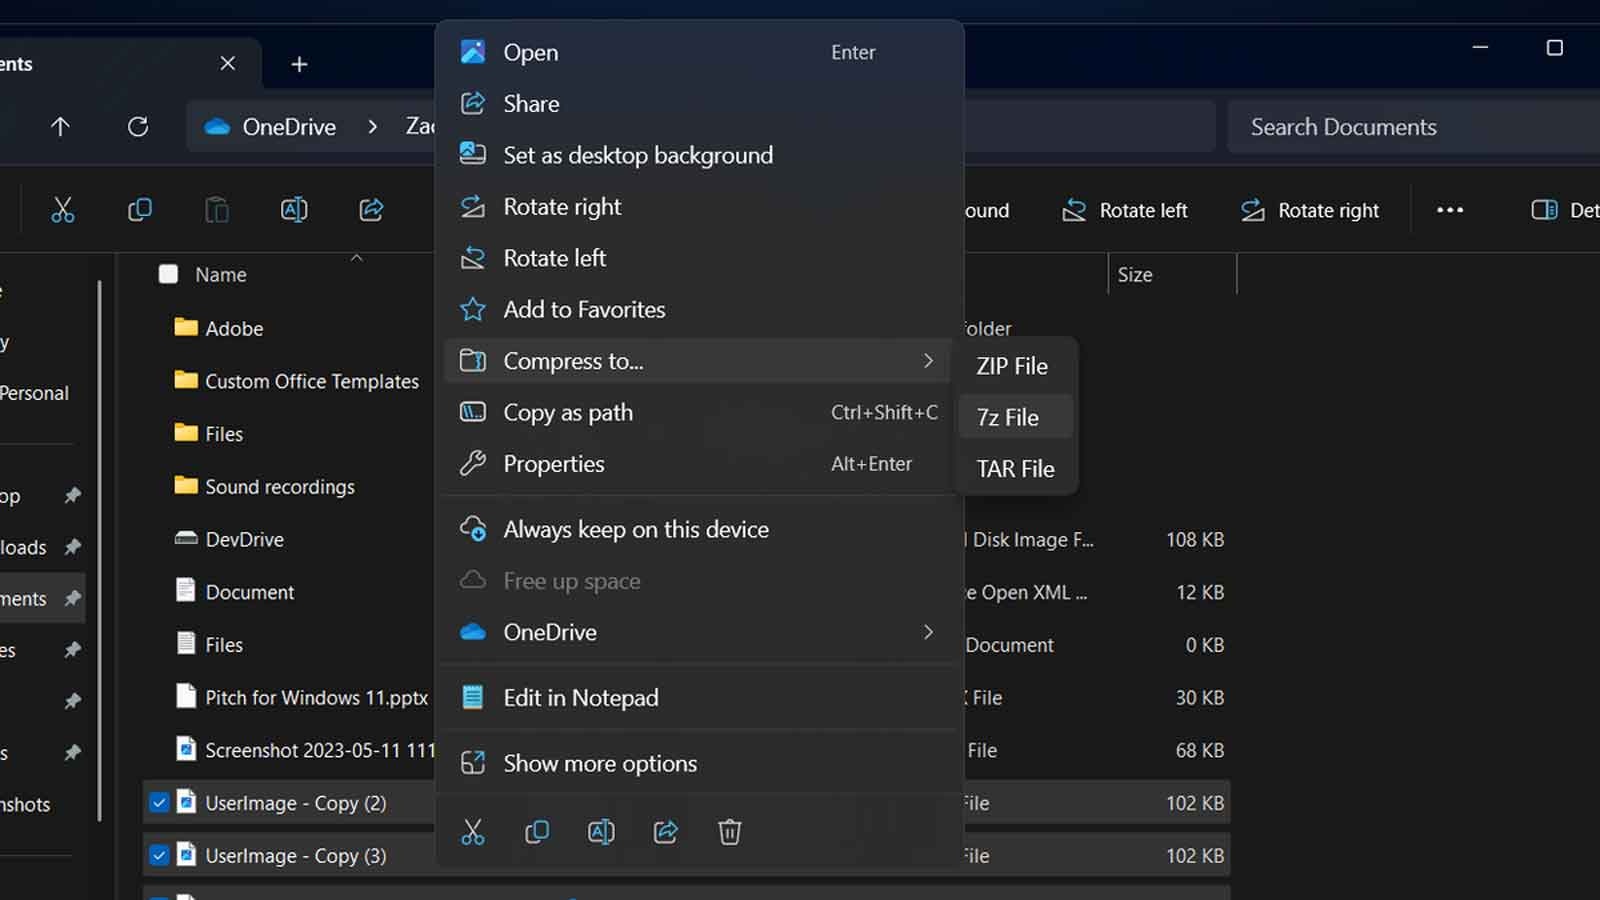Click the Delete trash icon in the context menu
This screenshot has height=900, width=1600.
[729, 831]
